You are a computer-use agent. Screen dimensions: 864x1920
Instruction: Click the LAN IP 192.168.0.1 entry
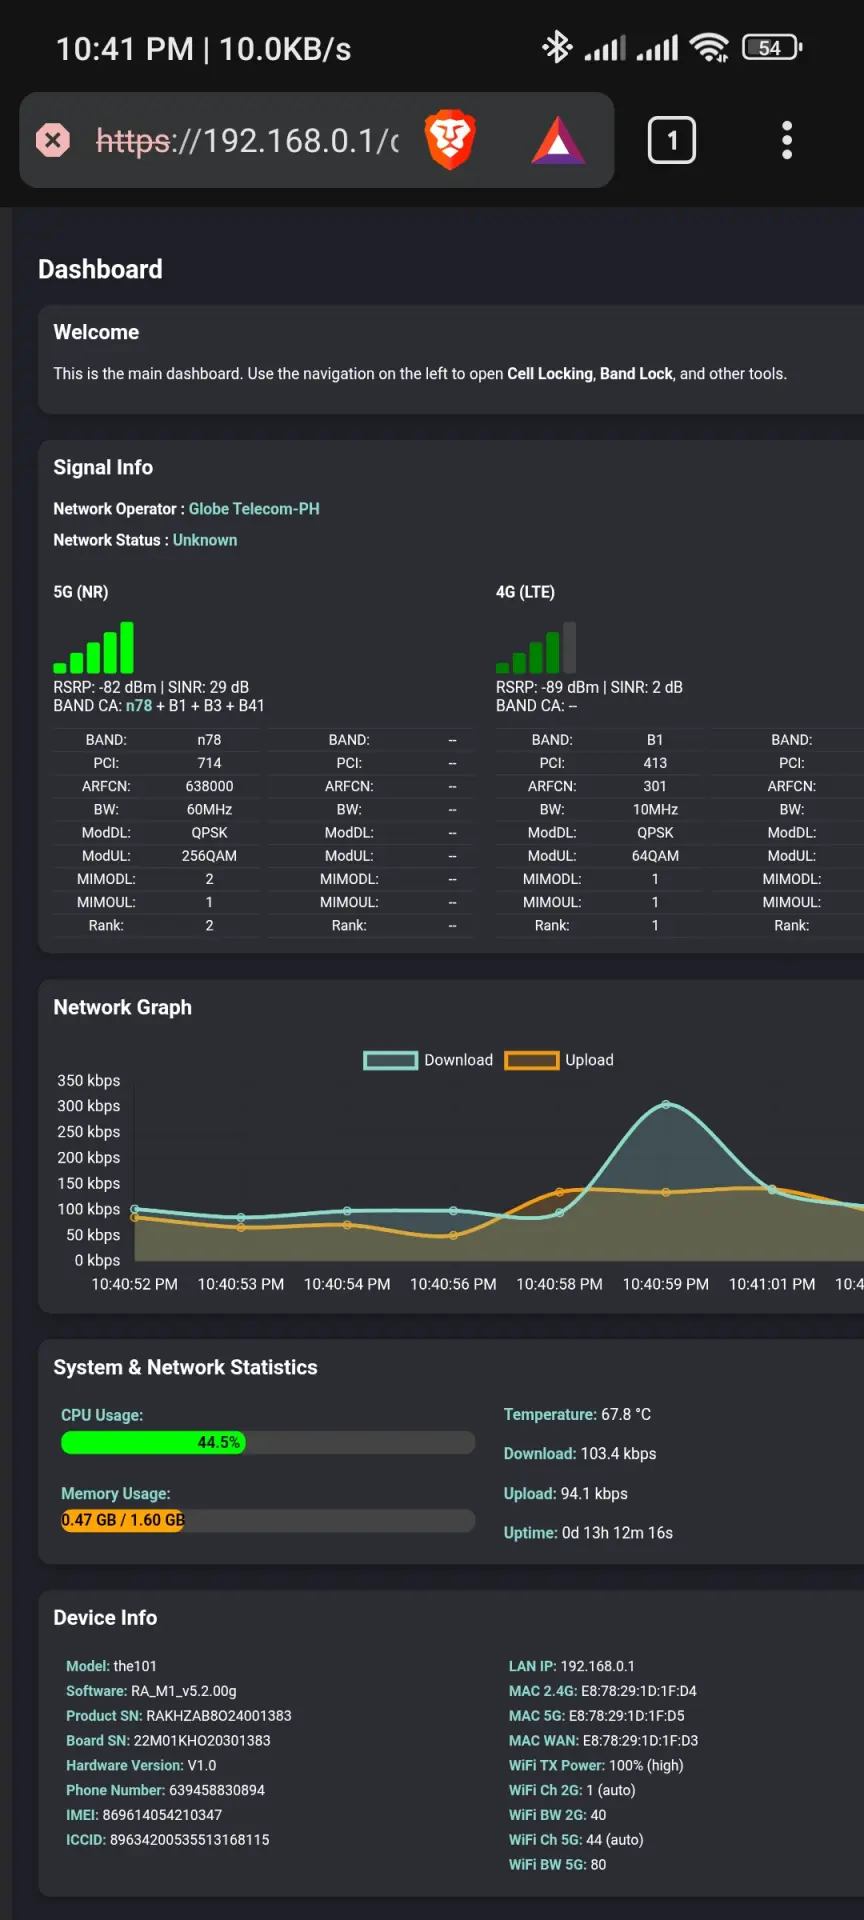572,1666
